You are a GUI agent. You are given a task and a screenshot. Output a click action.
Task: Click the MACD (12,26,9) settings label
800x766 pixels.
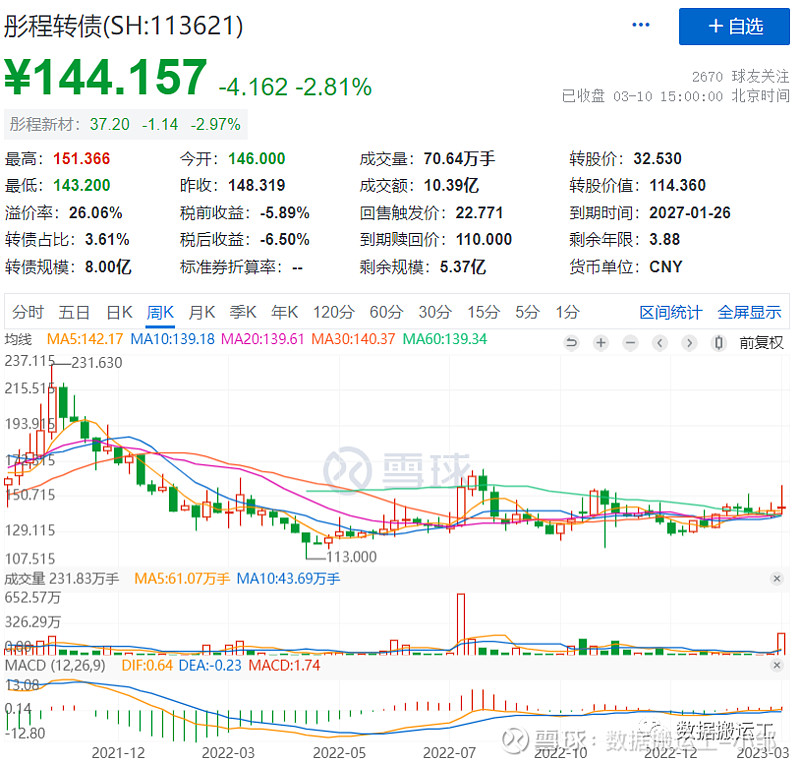55,665
